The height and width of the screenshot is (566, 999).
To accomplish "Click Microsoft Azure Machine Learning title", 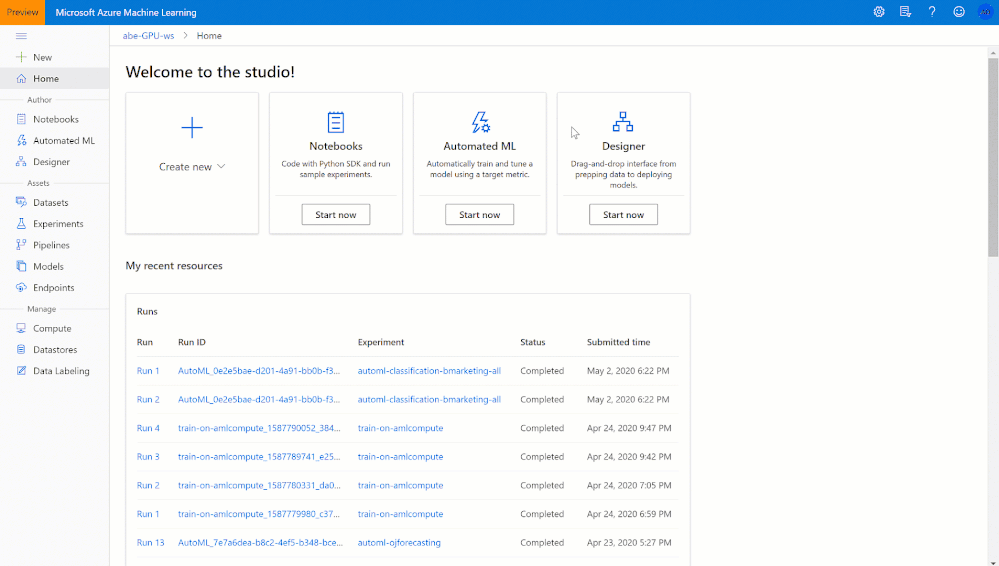I will (126, 12).
